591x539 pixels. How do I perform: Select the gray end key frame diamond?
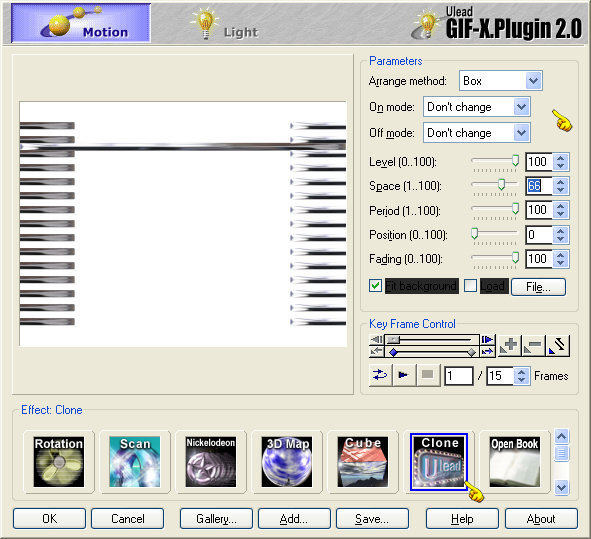472,352
